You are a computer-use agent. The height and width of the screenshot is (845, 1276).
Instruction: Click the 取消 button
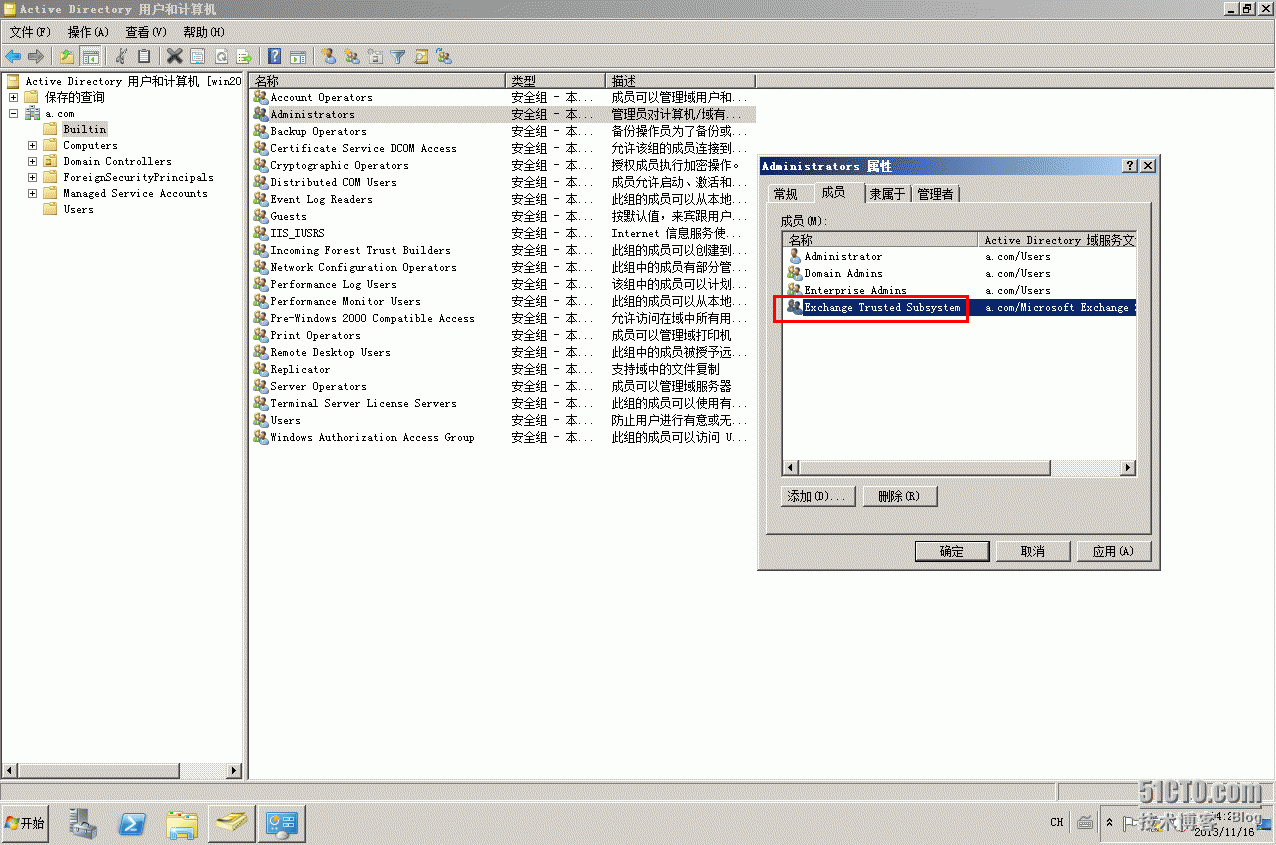pos(1033,551)
